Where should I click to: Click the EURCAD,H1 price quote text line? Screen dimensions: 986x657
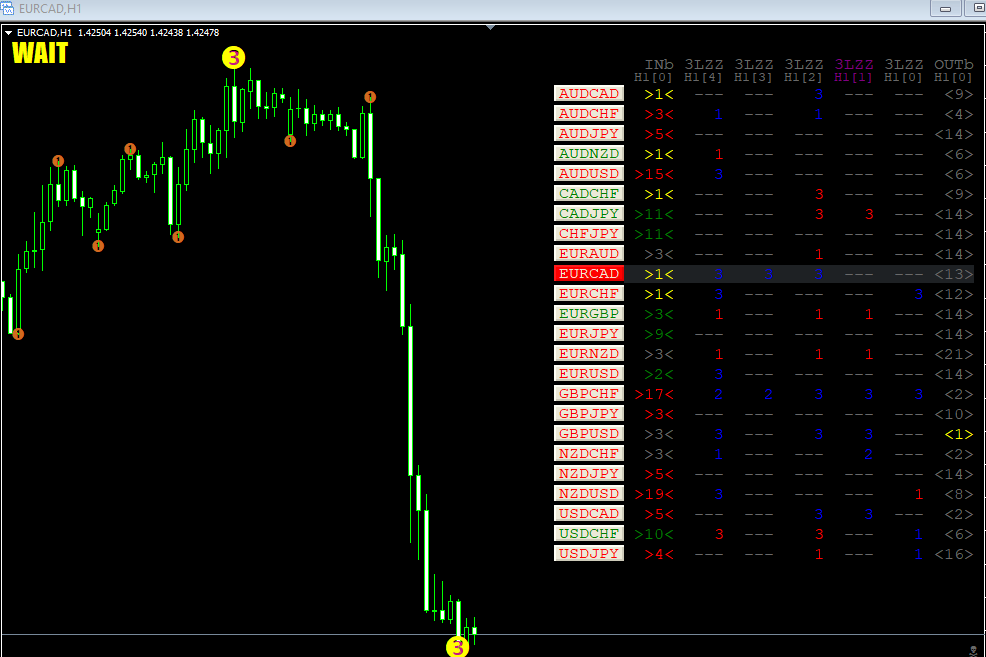(x=118, y=33)
